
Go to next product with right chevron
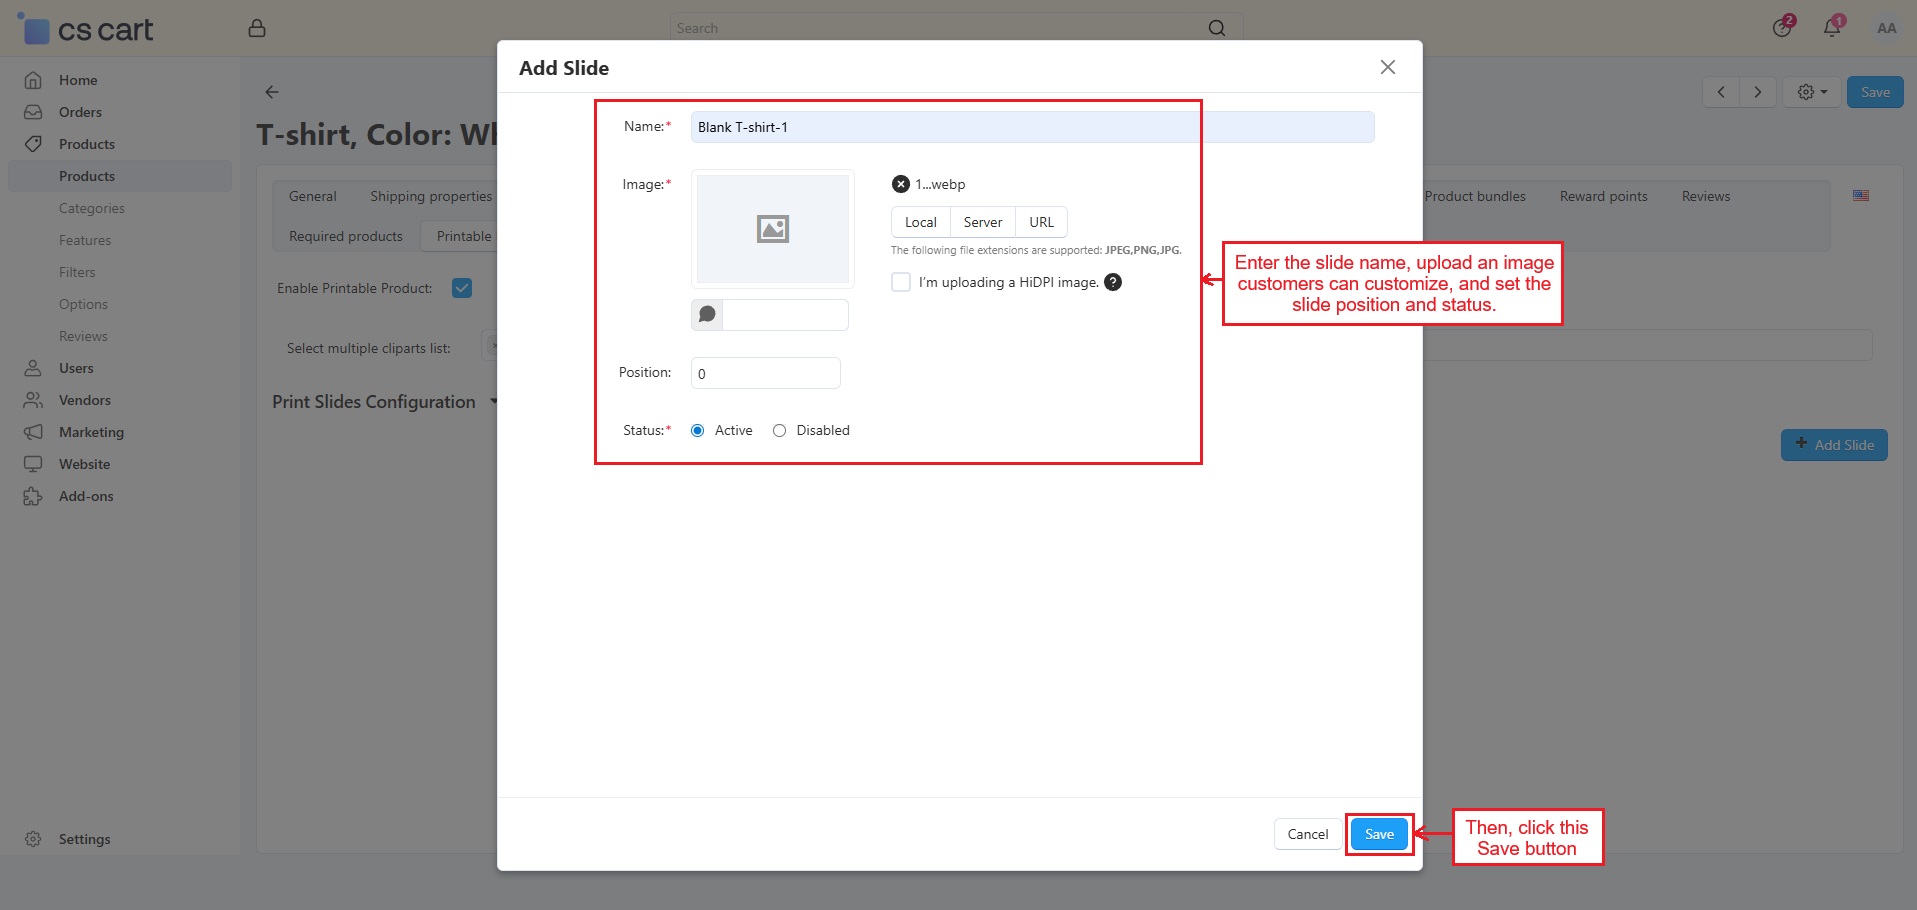click(x=1757, y=92)
